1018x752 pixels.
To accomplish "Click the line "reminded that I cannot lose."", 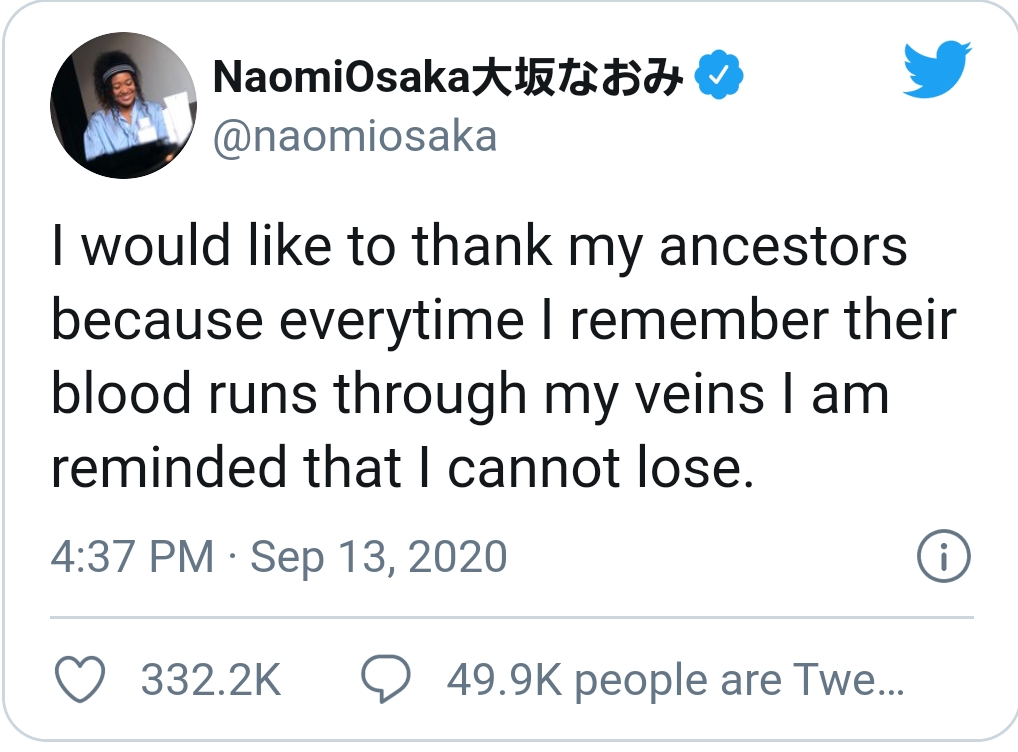I will (402, 467).
